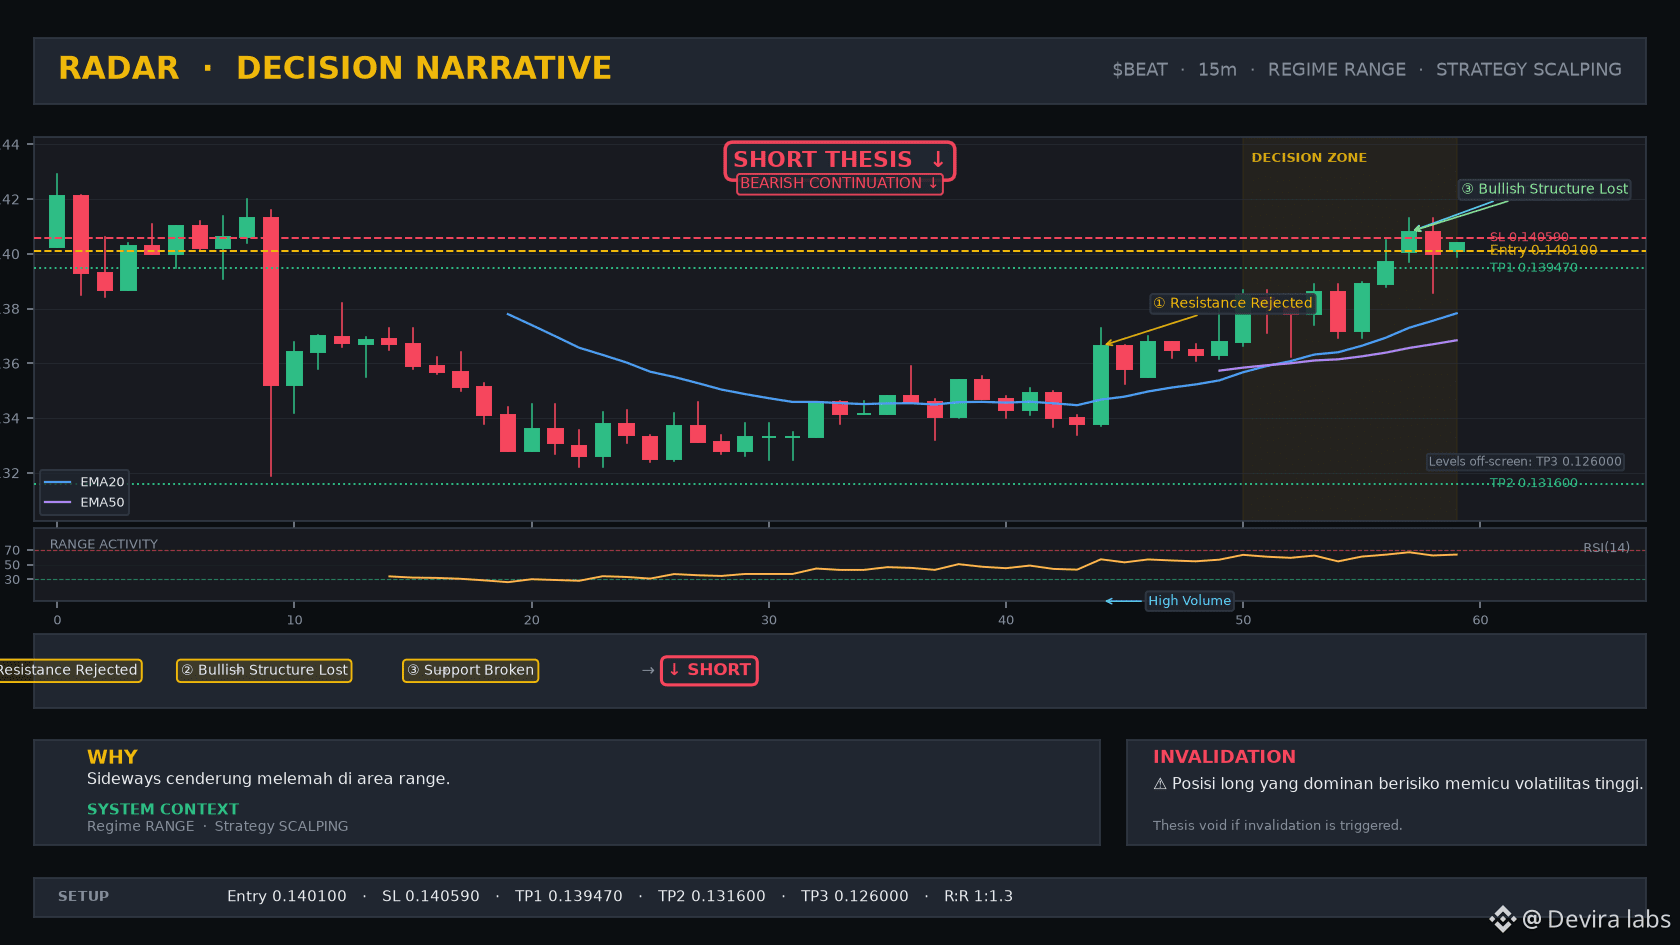This screenshot has height=945, width=1680.
Task: Click TP3 0.126000 in SETUP bar
Action: coord(855,896)
